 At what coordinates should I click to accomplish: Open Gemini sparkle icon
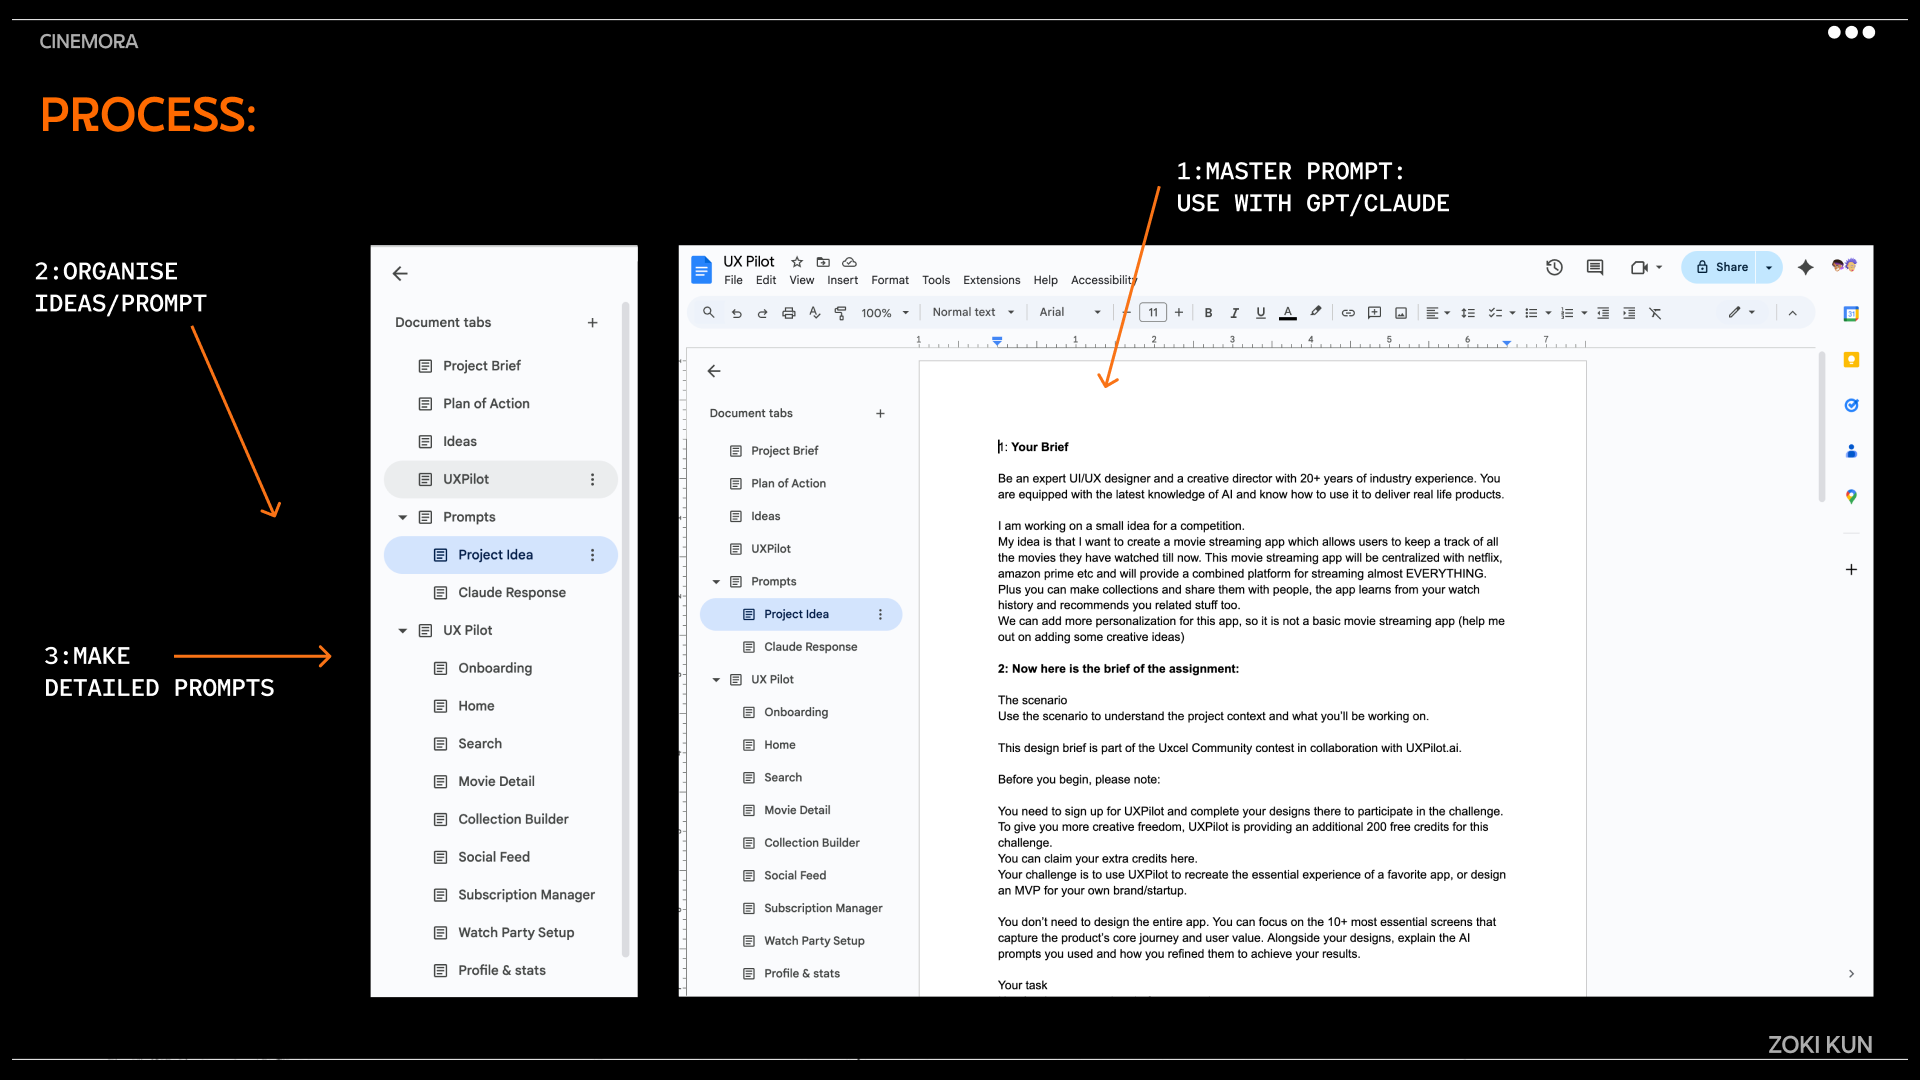(1805, 267)
